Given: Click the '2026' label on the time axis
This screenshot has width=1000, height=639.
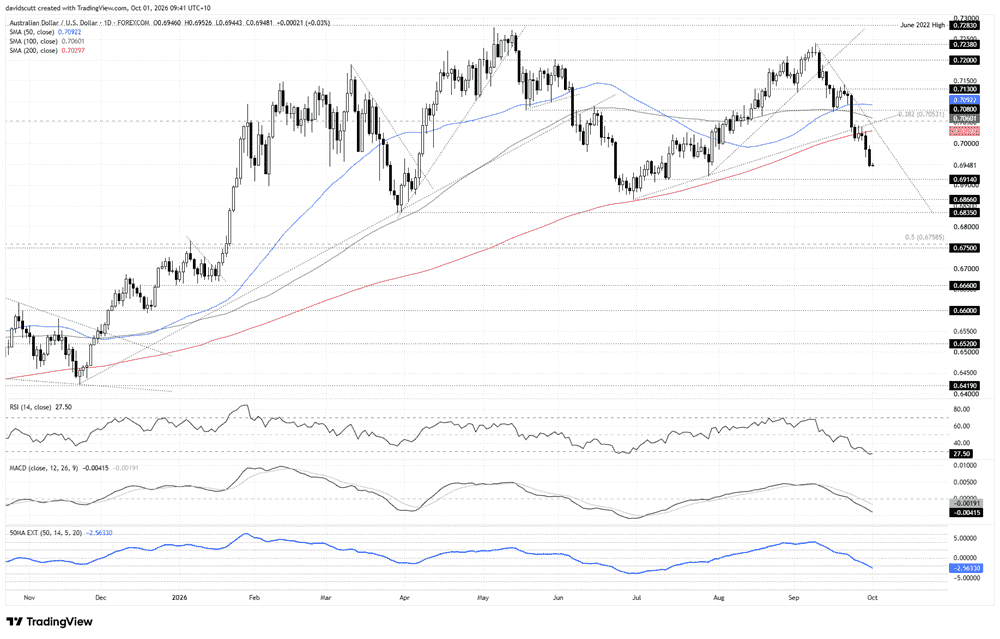Looking at the screenshot, I should pyautogui.click(x=180, y=598).
